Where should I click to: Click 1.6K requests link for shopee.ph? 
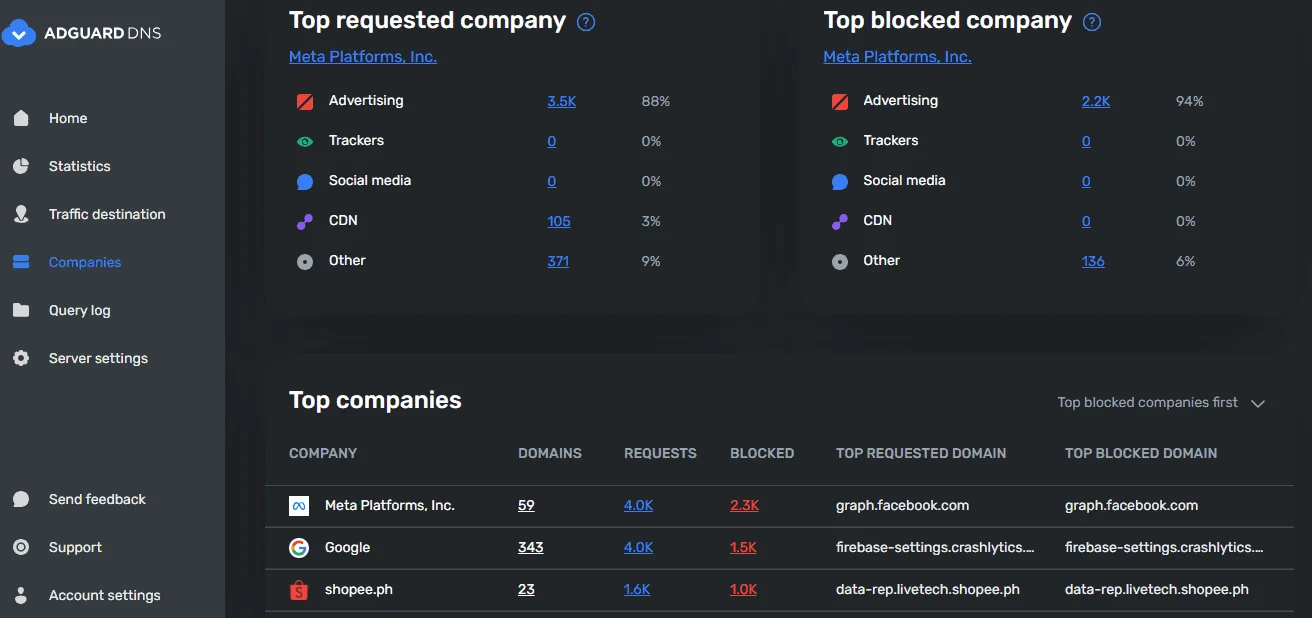(637, 590)
